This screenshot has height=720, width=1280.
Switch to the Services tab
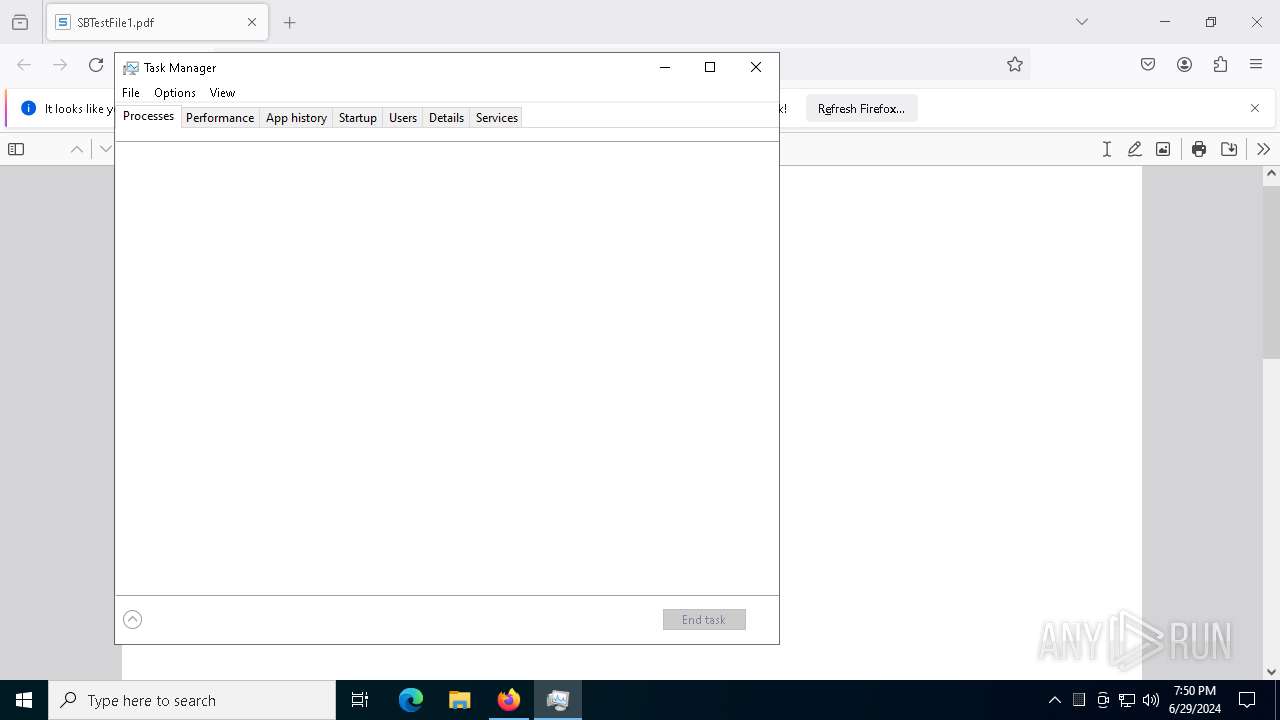click(497, 118)
